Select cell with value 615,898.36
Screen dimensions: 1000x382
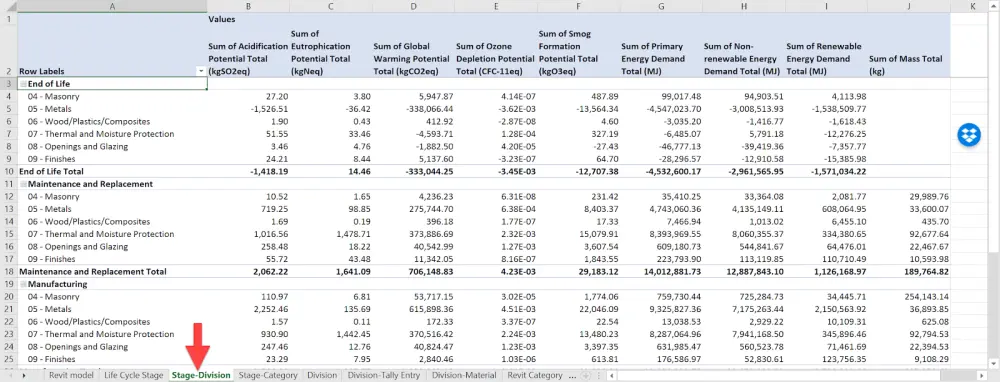pos(413,309)
